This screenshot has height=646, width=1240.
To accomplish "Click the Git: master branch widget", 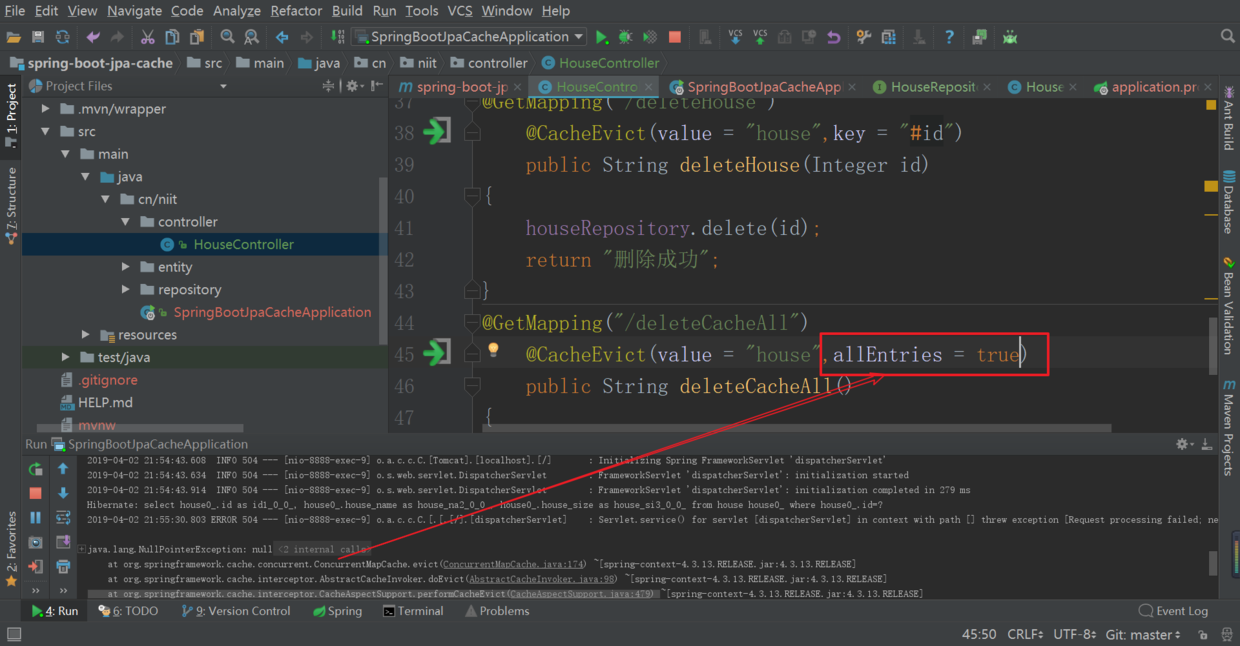I will pos(1142,635).
